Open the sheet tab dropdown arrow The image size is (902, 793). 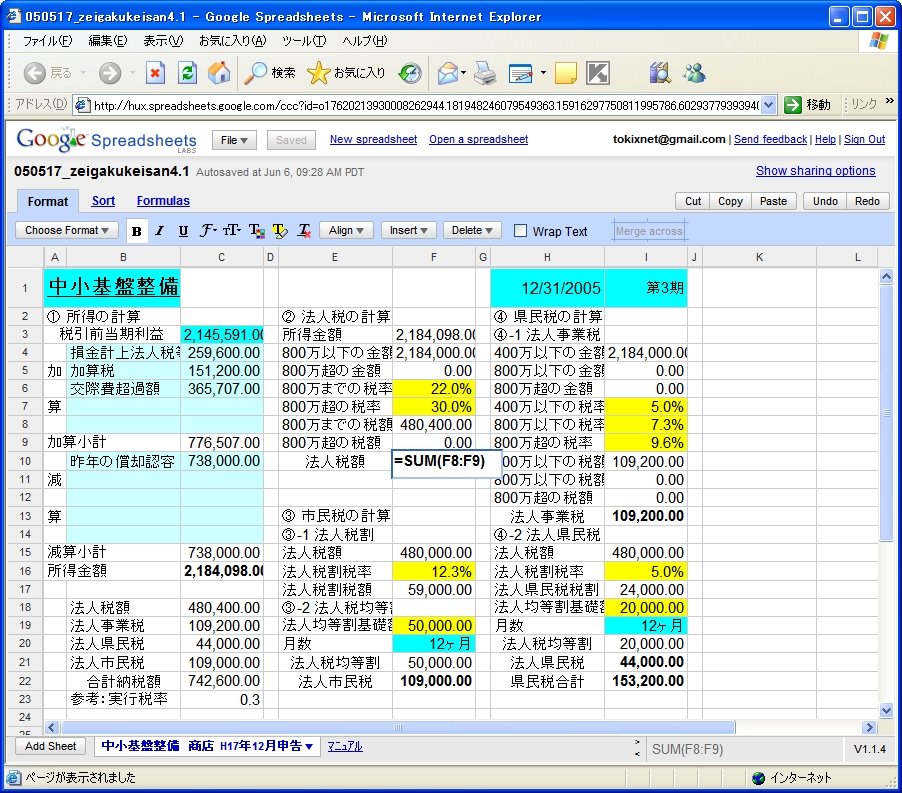309,746
